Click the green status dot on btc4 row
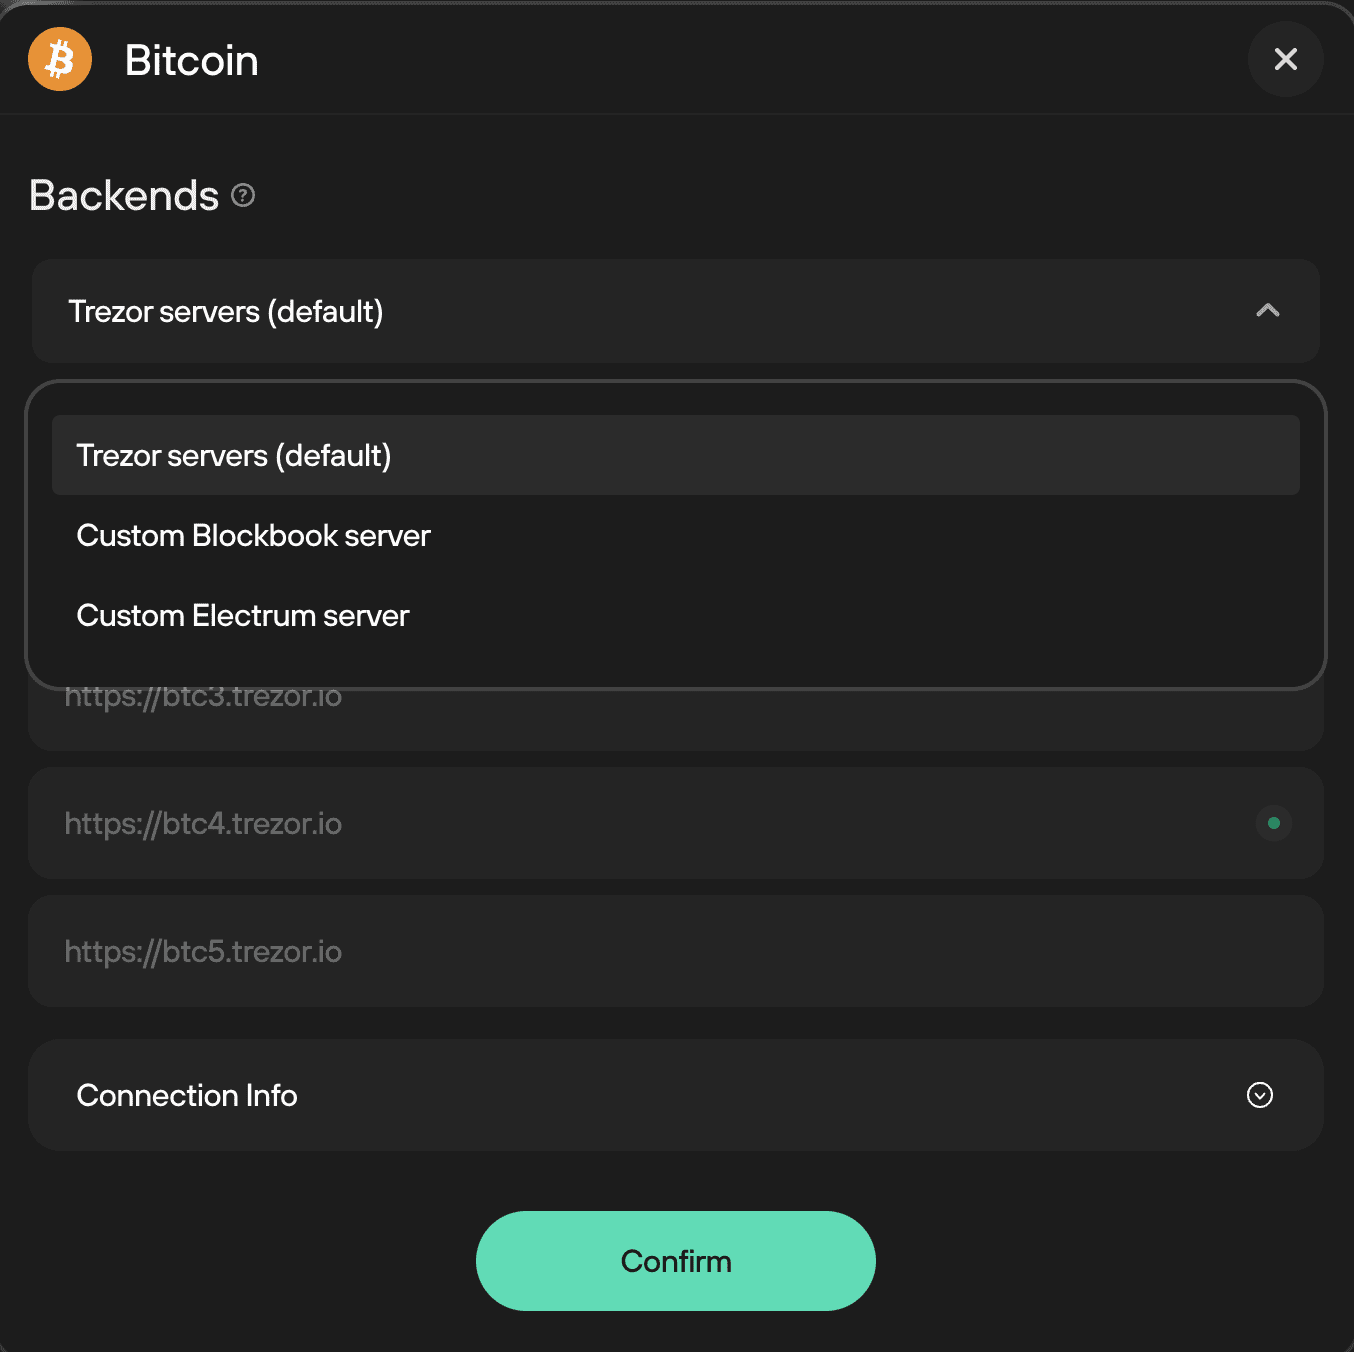 (1274, 823)
